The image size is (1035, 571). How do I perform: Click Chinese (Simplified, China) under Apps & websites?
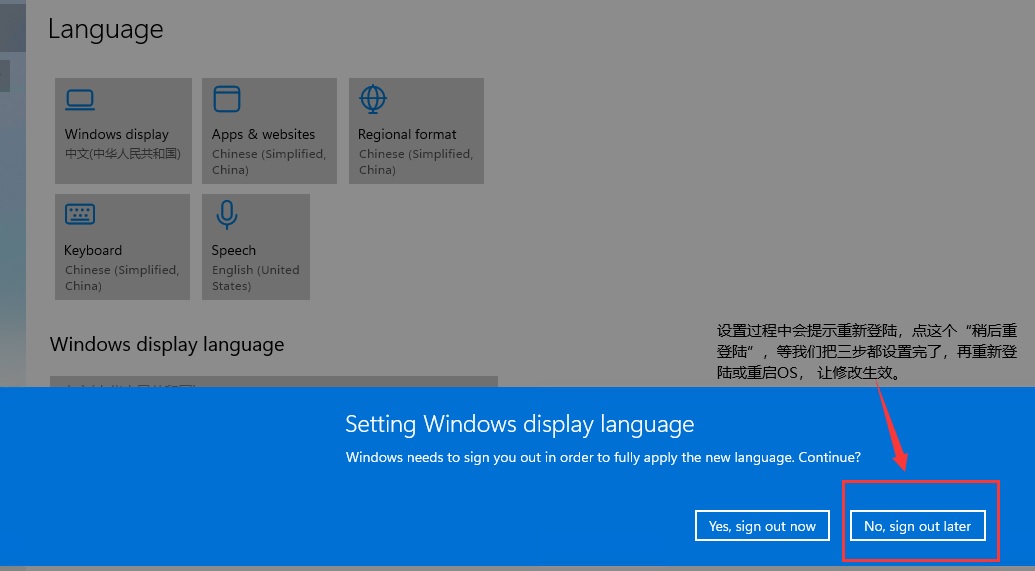(269, 162)
